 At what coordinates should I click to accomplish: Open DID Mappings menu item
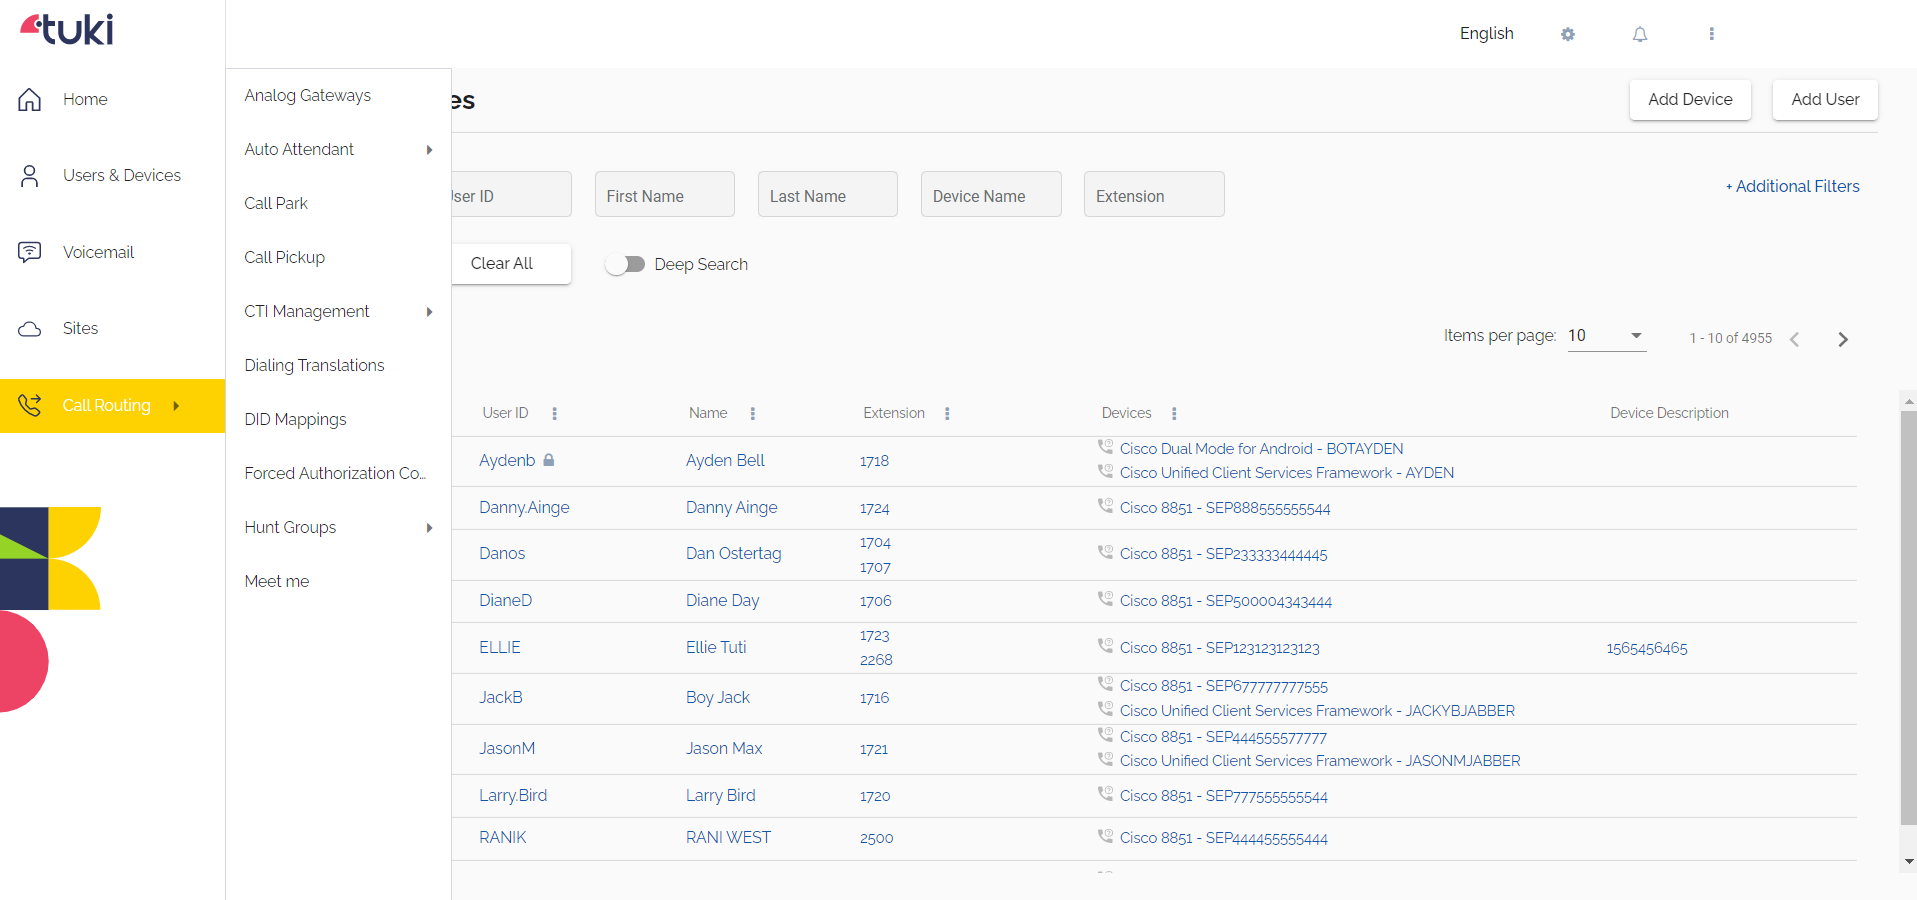(x=296, y=420)
